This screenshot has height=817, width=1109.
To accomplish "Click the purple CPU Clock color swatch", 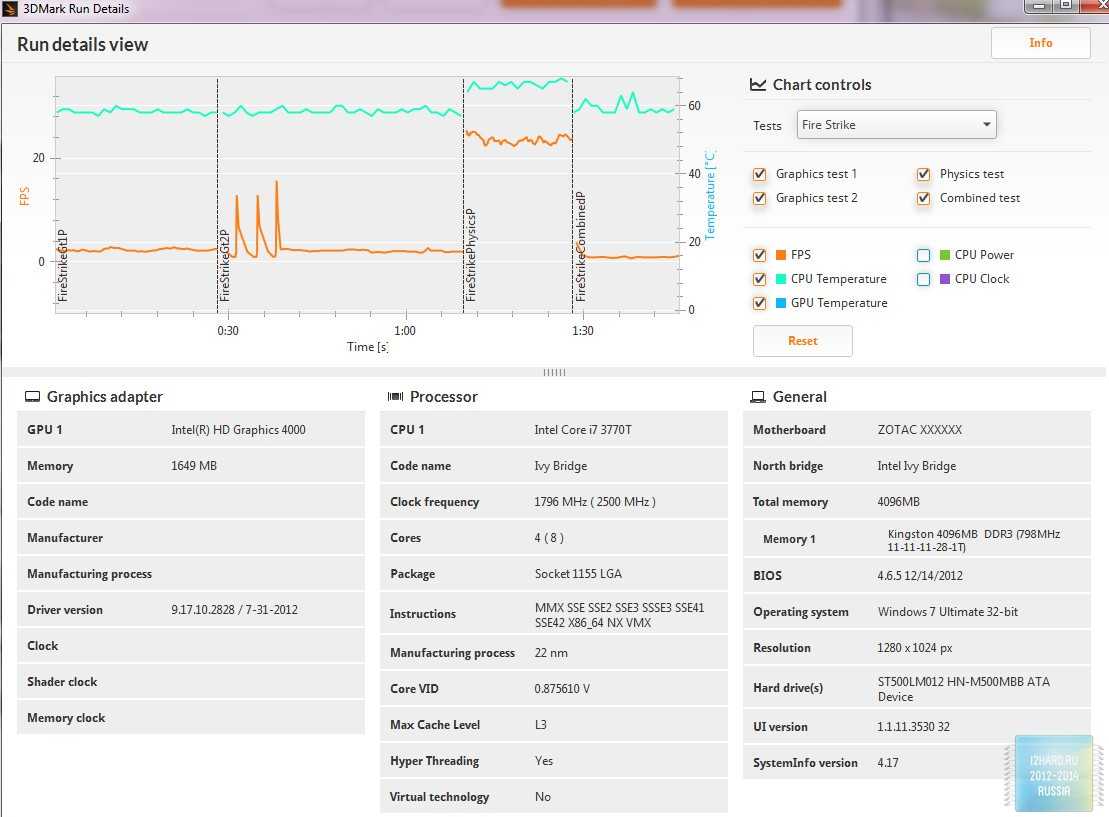I will click(x=945, y=279).
